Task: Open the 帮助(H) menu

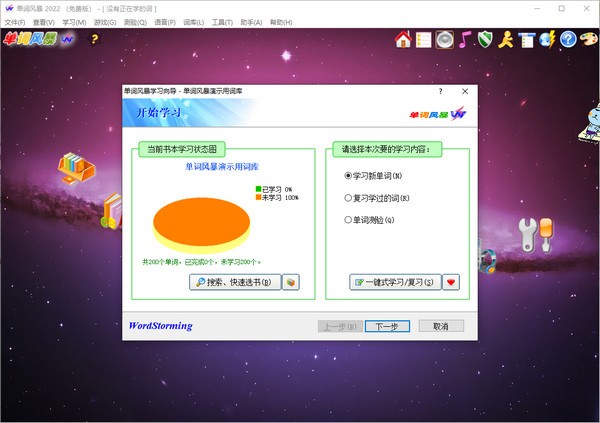Action: [x=281, y=23]
